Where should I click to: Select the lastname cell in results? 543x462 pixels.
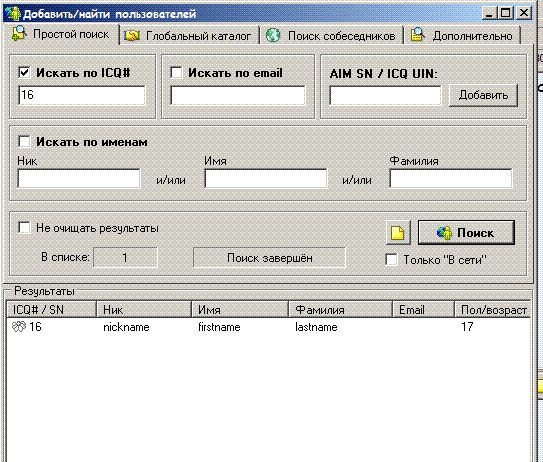pyautogui.click(x=316, y=327)
